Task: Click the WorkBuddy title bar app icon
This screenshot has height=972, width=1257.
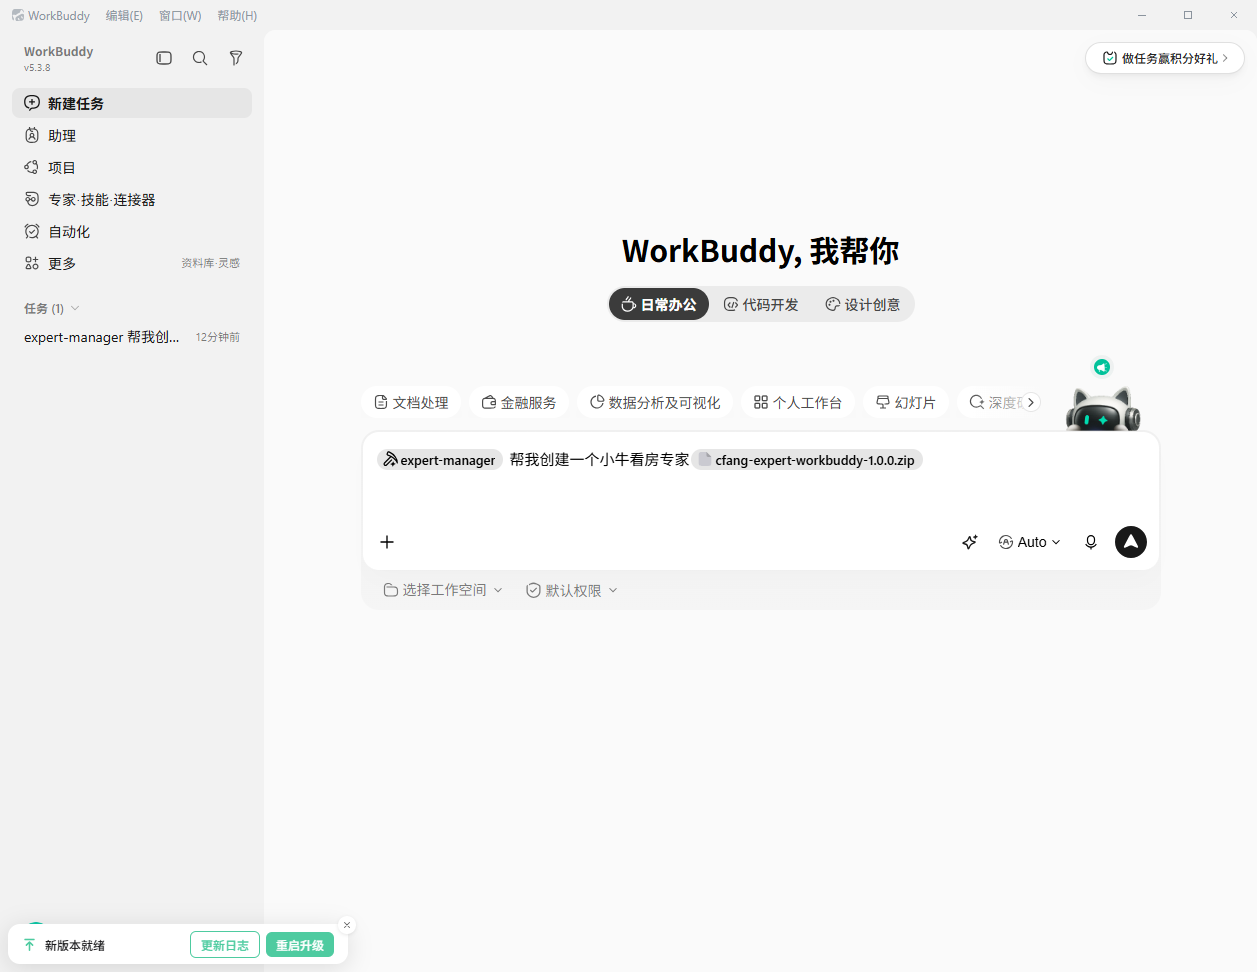Action: coord(18,15)
